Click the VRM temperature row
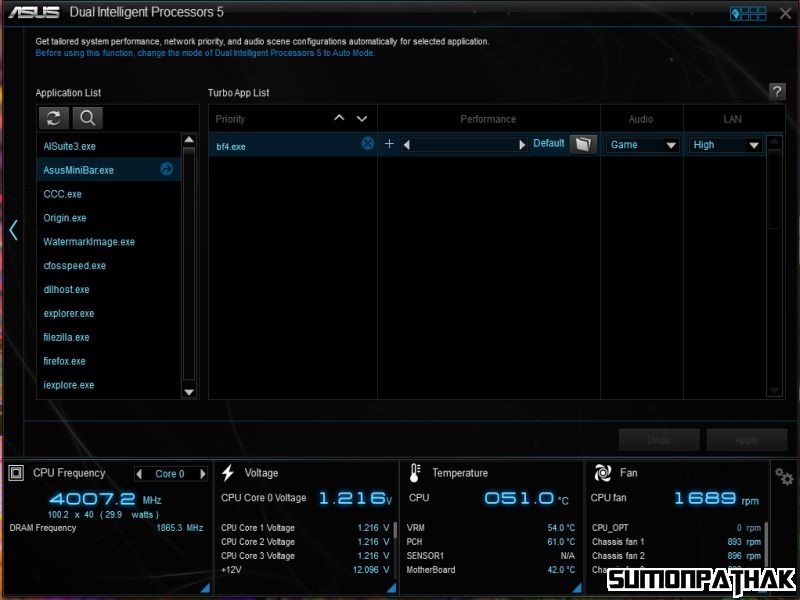This screenshot has height=600, width=800. [491, 528]
